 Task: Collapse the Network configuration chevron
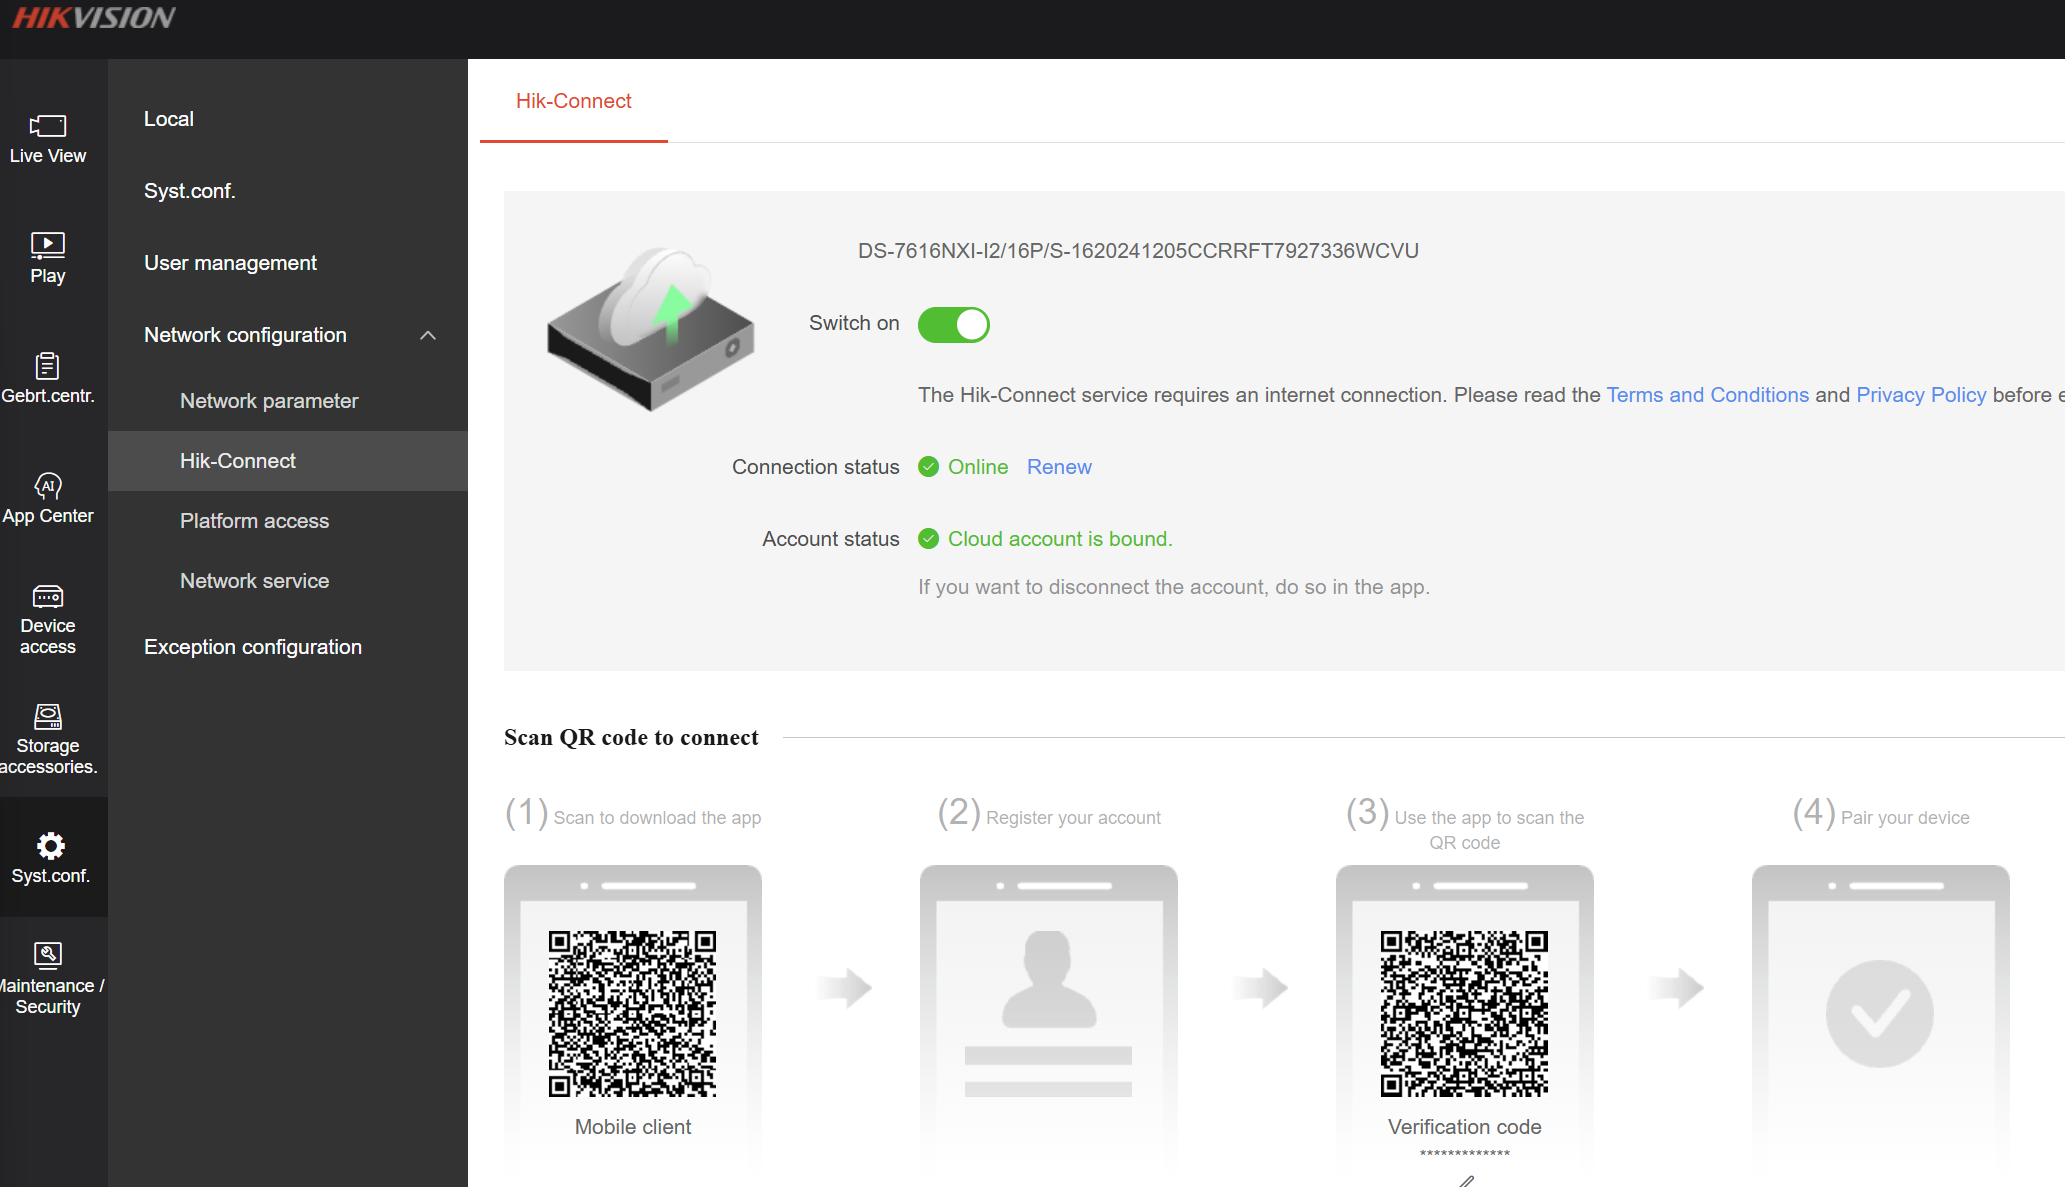tap(428, 336)
